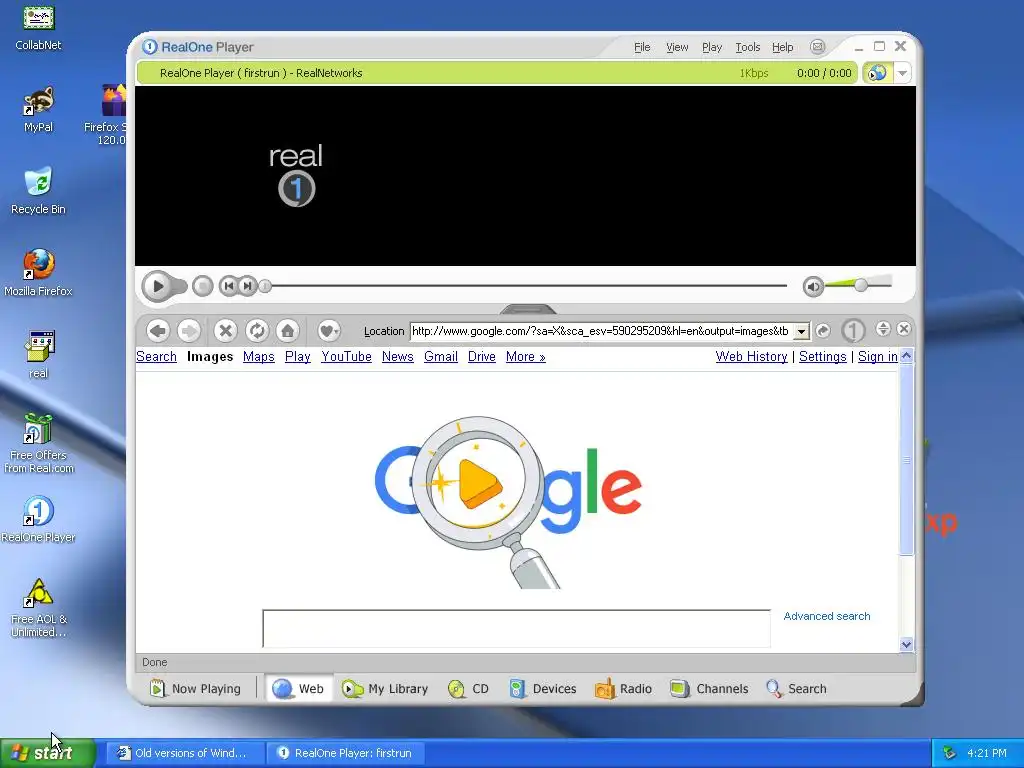Click the Mozilla Firefox desktop icon

coord(39,272)
